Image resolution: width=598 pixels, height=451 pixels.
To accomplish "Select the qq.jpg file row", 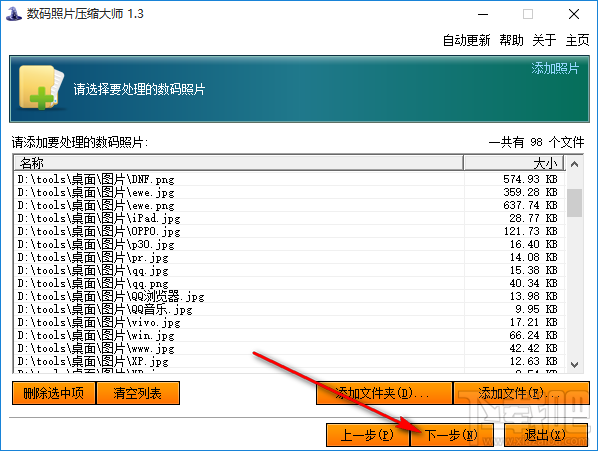I will point(290,270).
